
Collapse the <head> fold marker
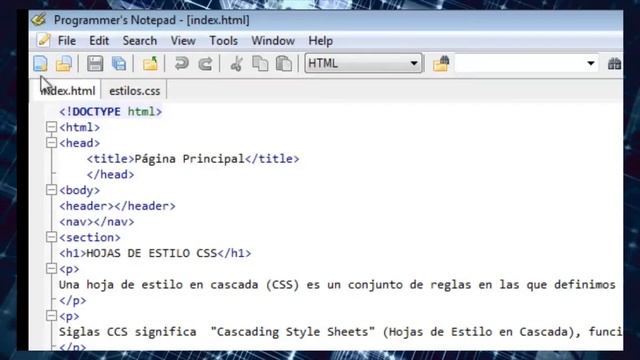click(x=51, y=142)
